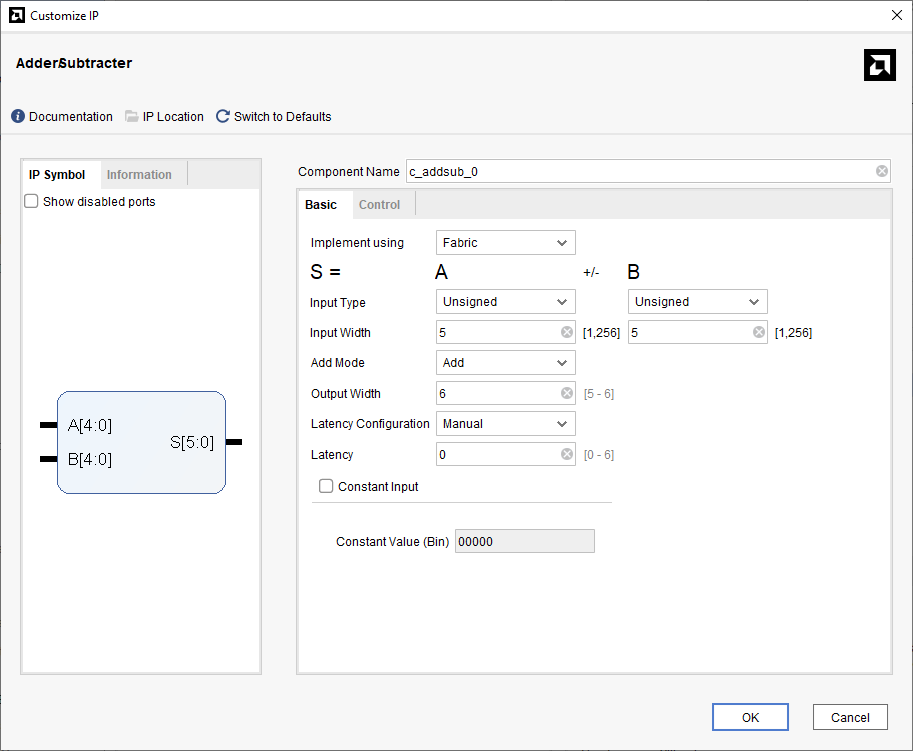Confirm with the OK button

click(750, 717)
